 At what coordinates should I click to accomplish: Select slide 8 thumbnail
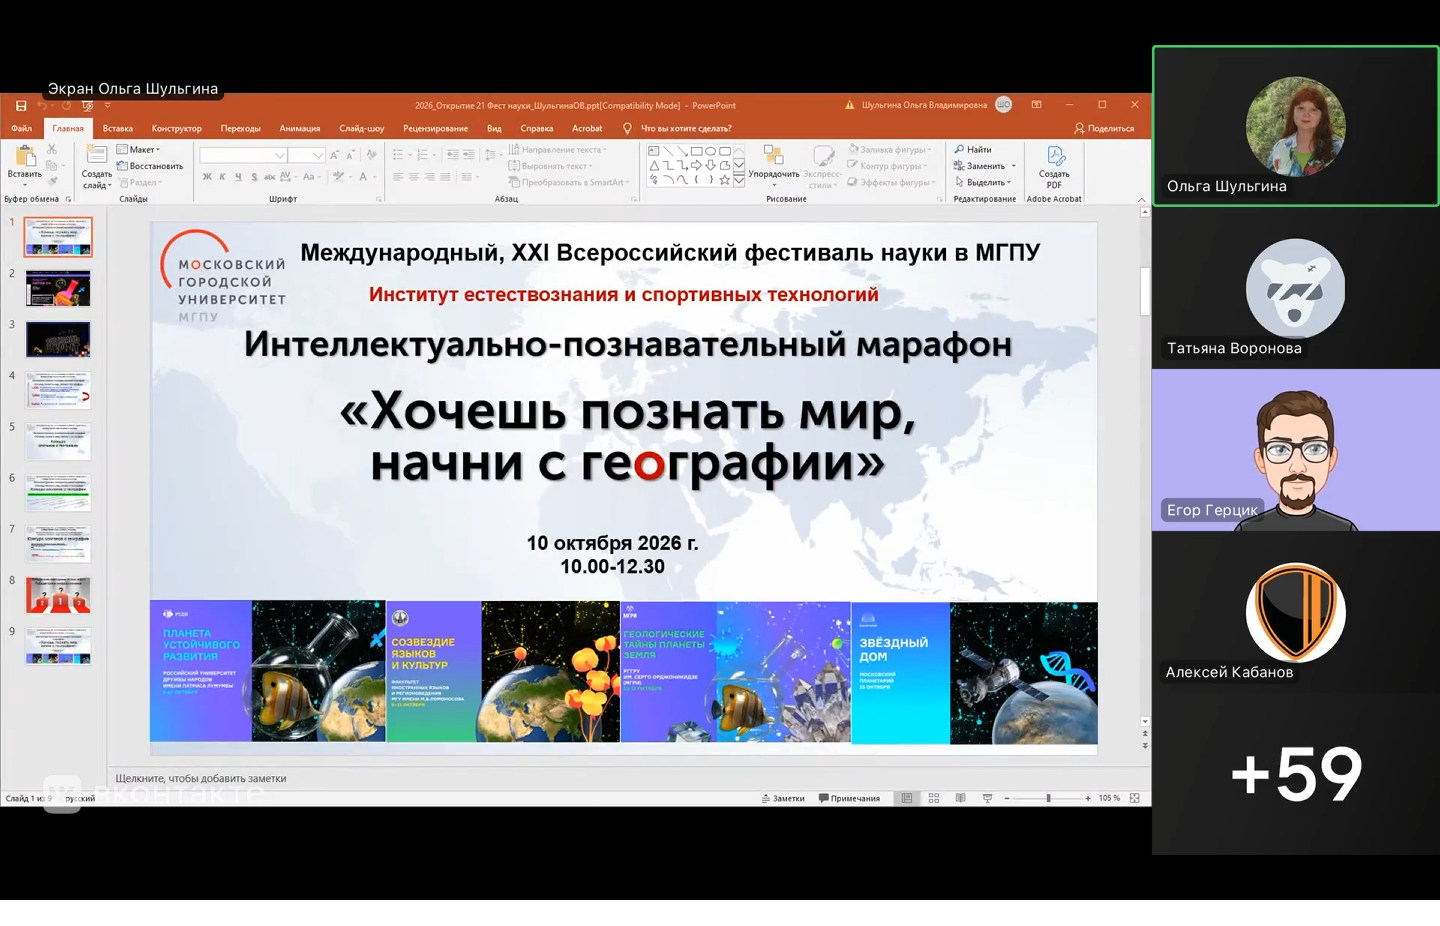point(58,595)
